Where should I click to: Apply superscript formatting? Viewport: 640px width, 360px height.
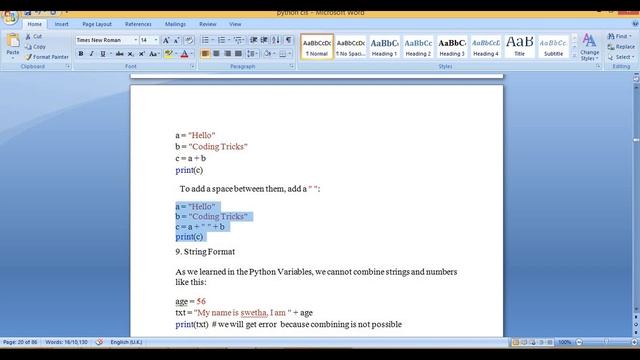pos(141,54)
